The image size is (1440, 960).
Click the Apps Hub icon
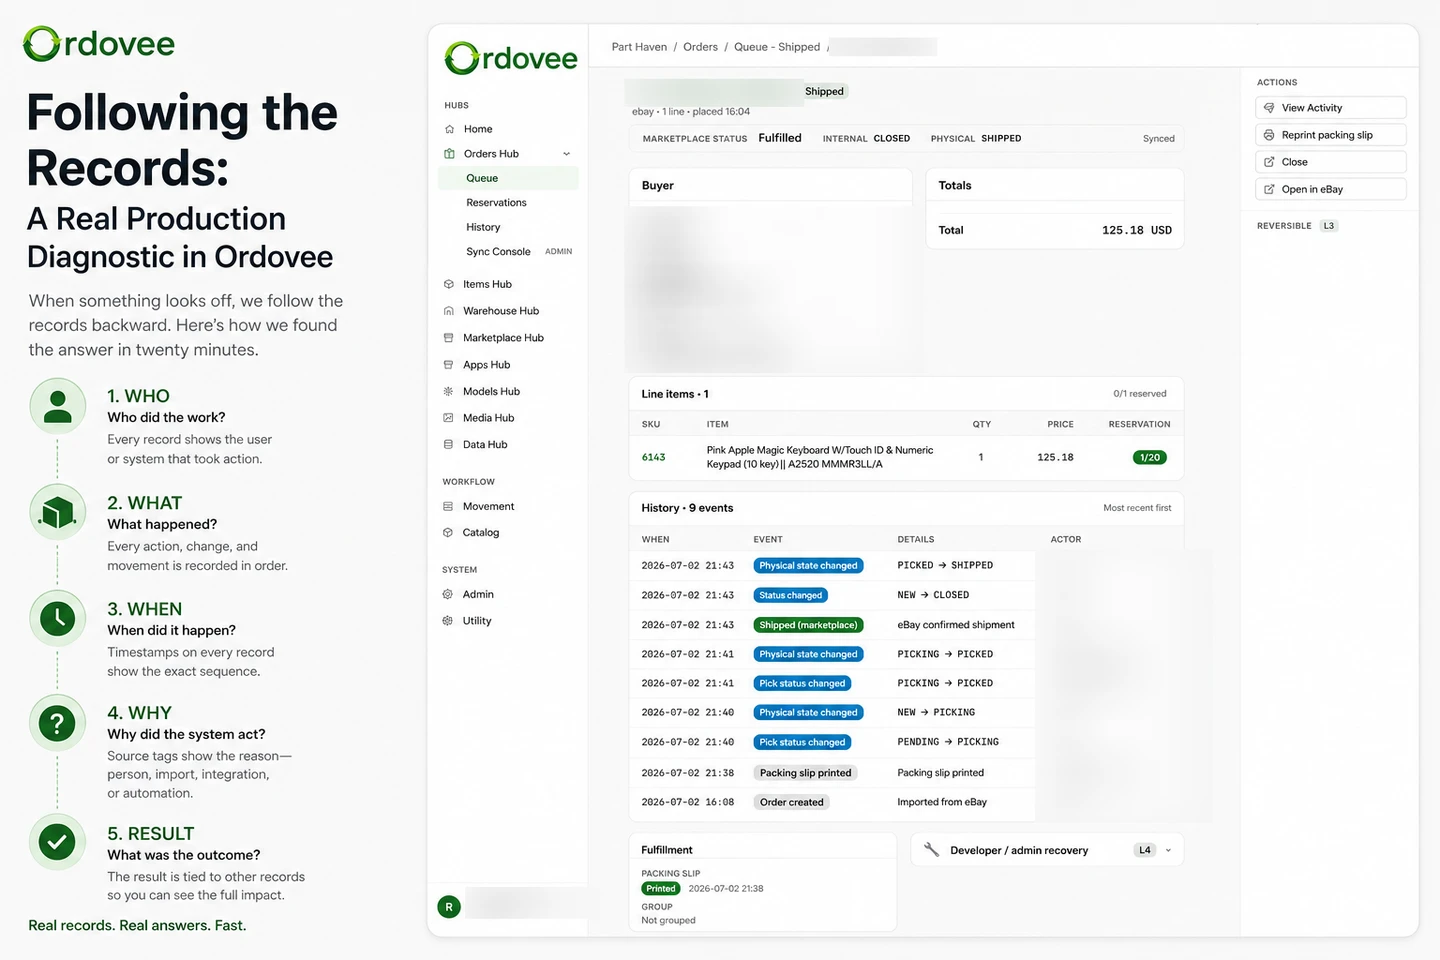pos(448,365)
